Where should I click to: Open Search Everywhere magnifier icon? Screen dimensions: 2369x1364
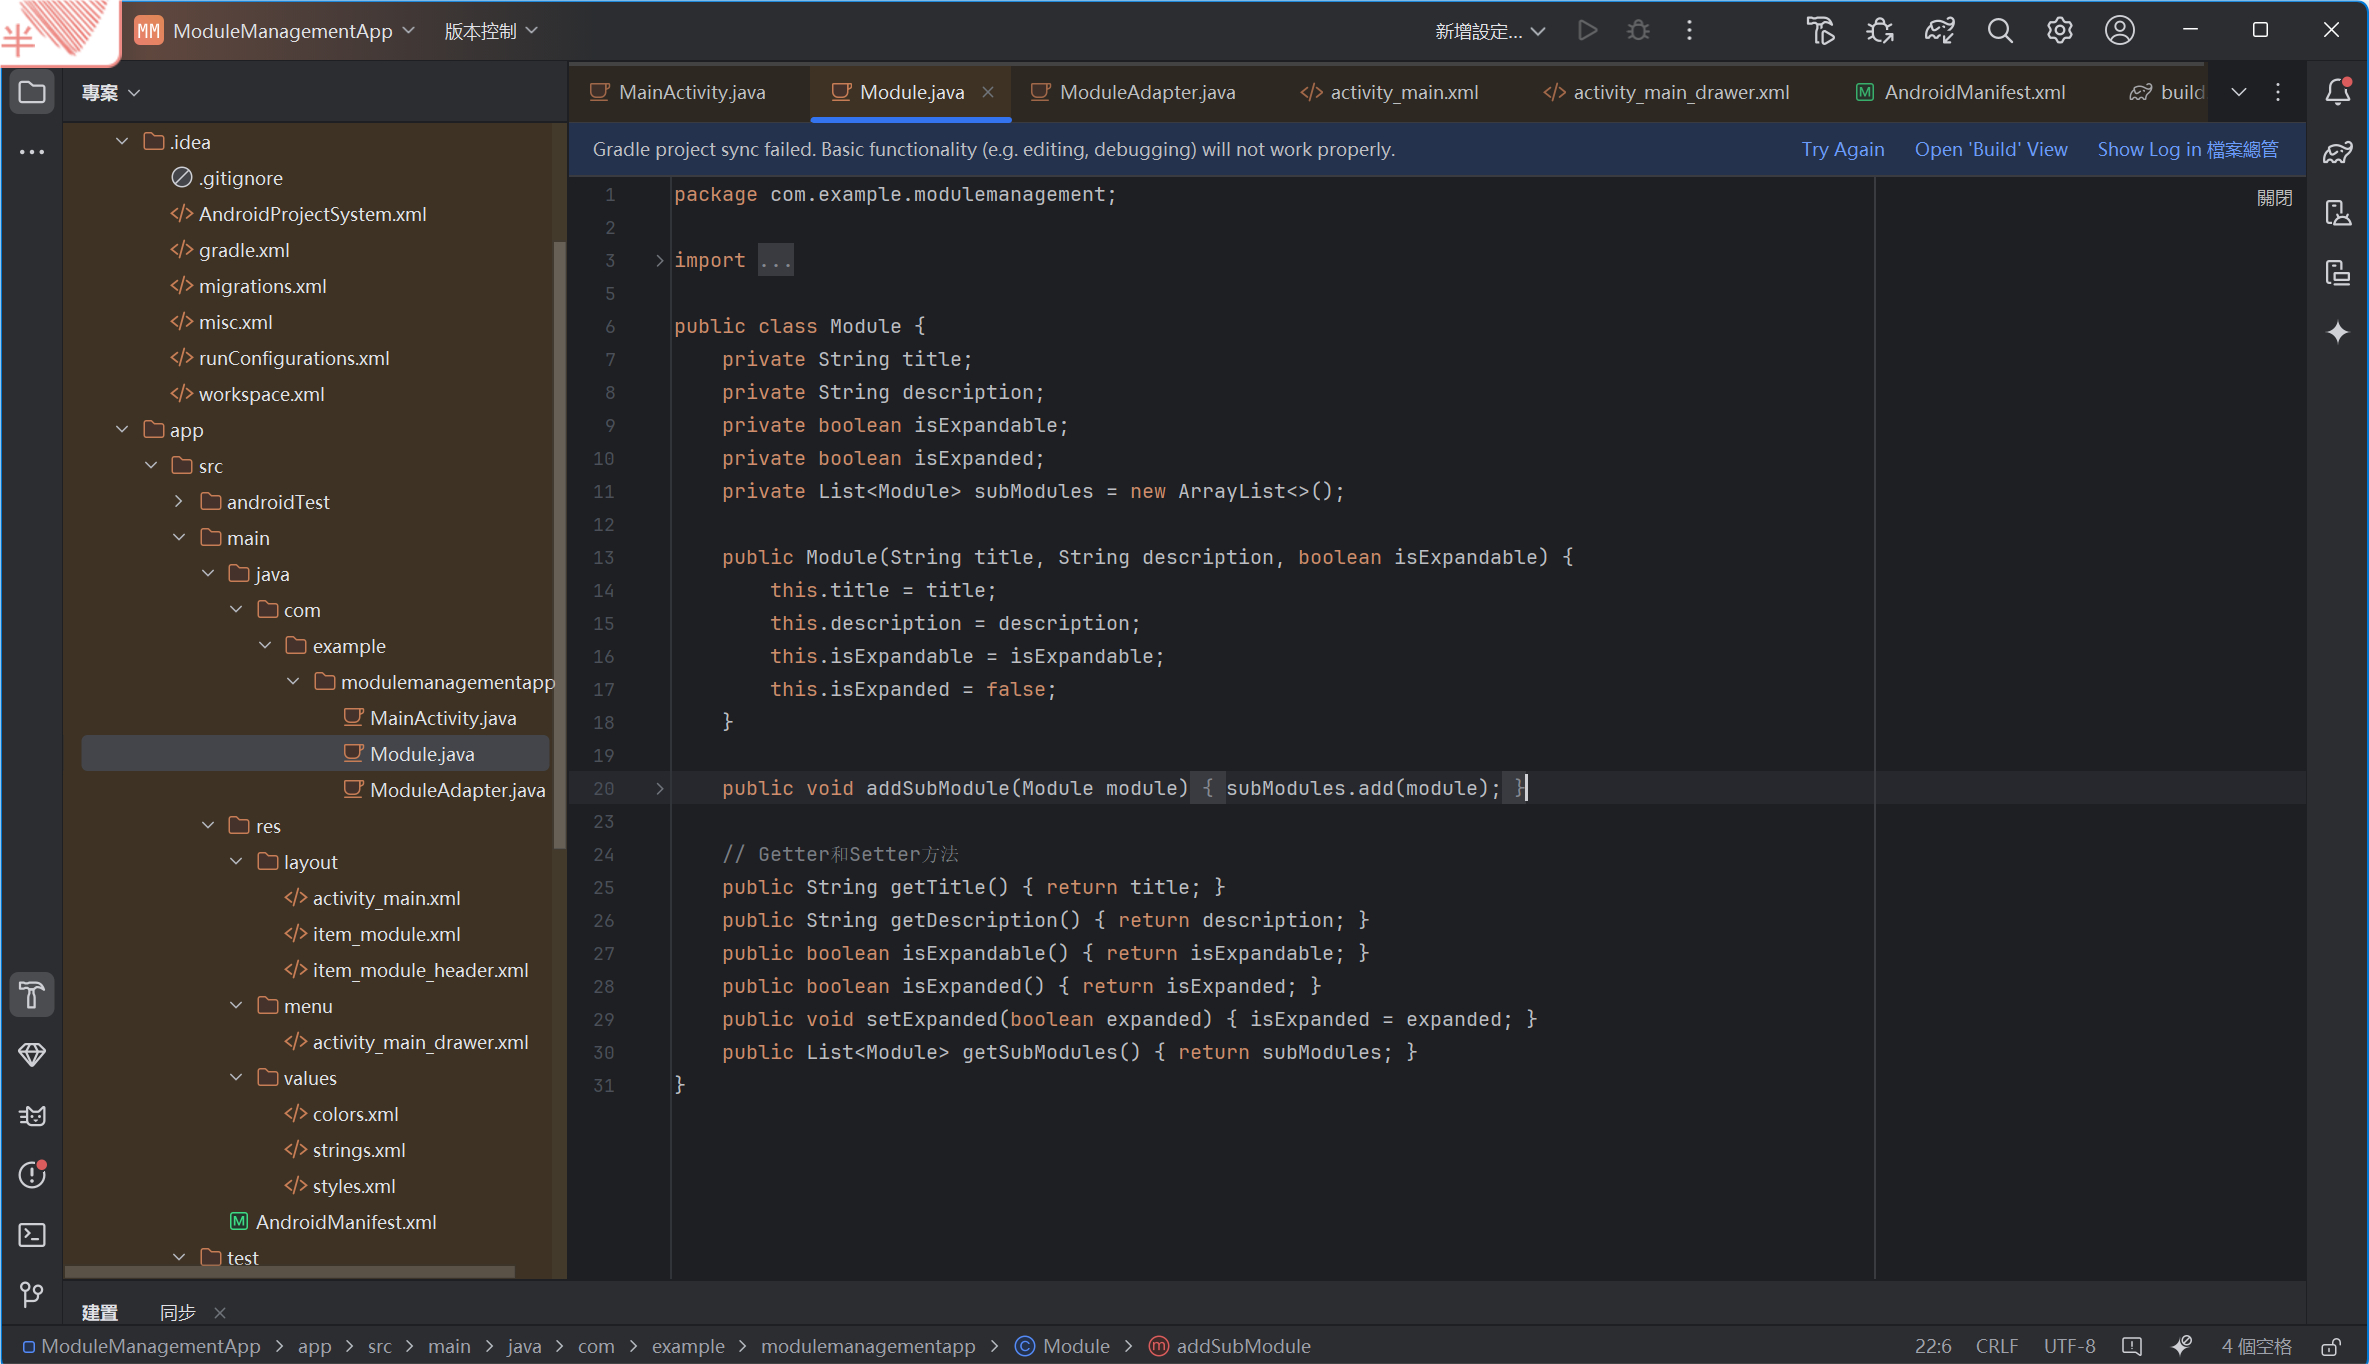pyautogui.click(x=1999, y=31)
